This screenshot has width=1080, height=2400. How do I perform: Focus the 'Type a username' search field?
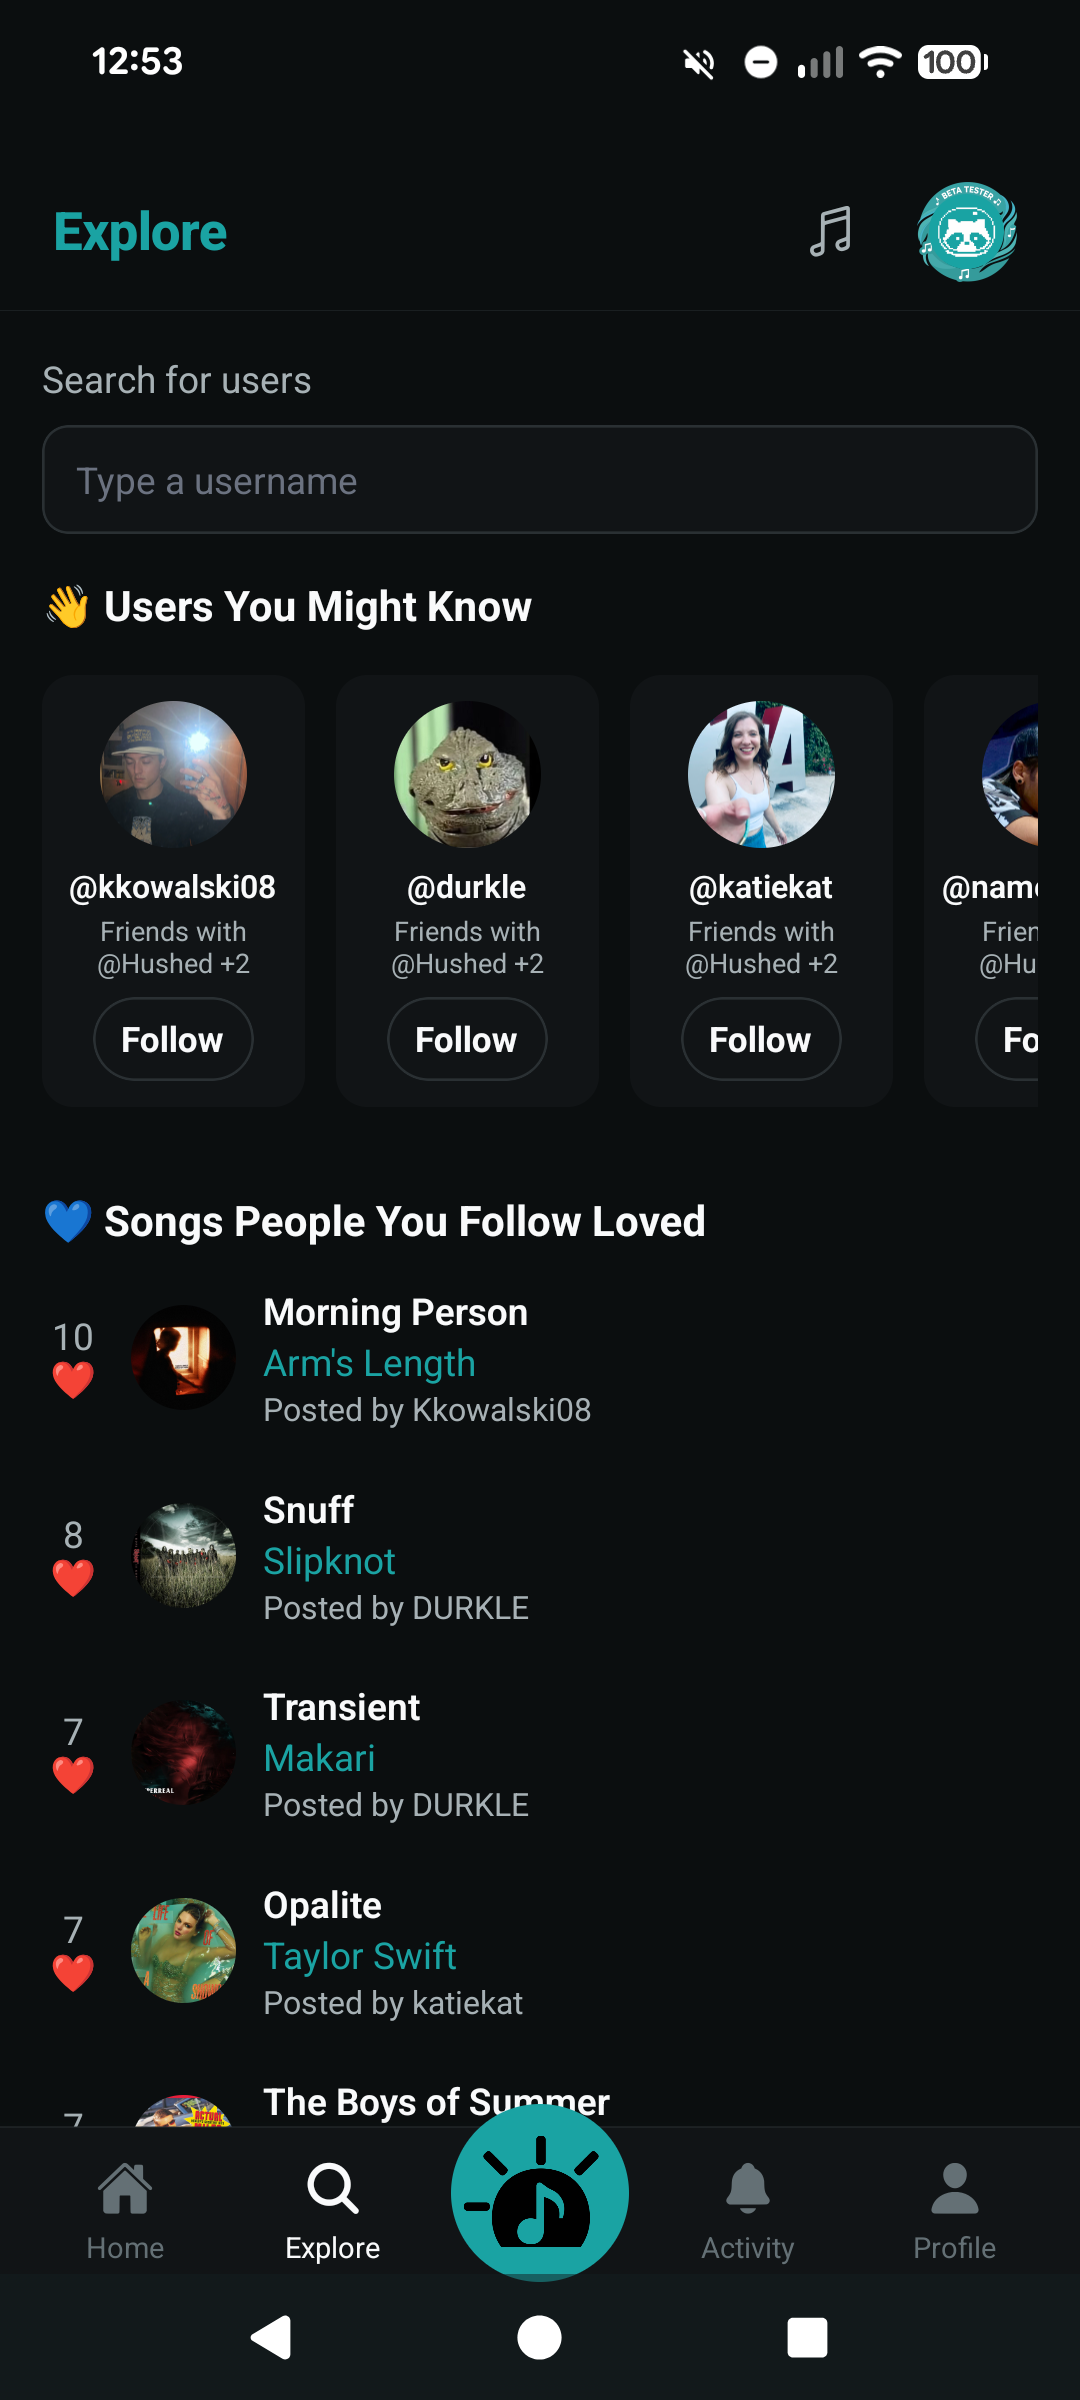coord(540,480)
